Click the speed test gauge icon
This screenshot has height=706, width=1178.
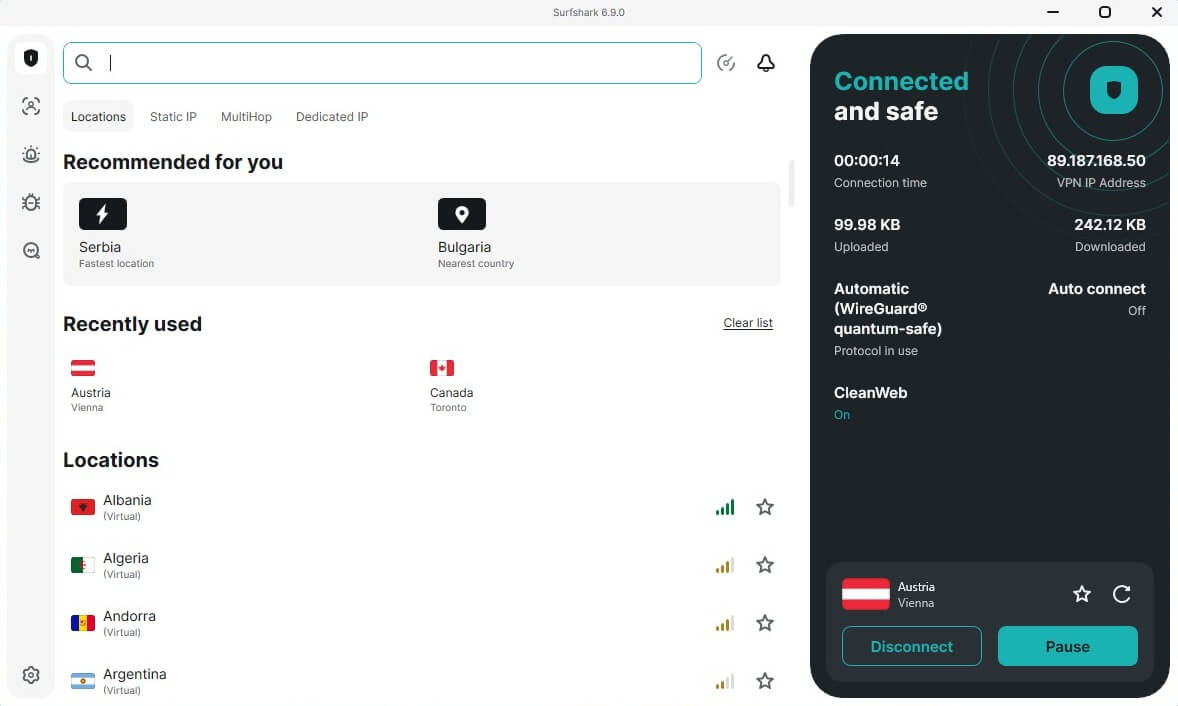click(726, 63)
